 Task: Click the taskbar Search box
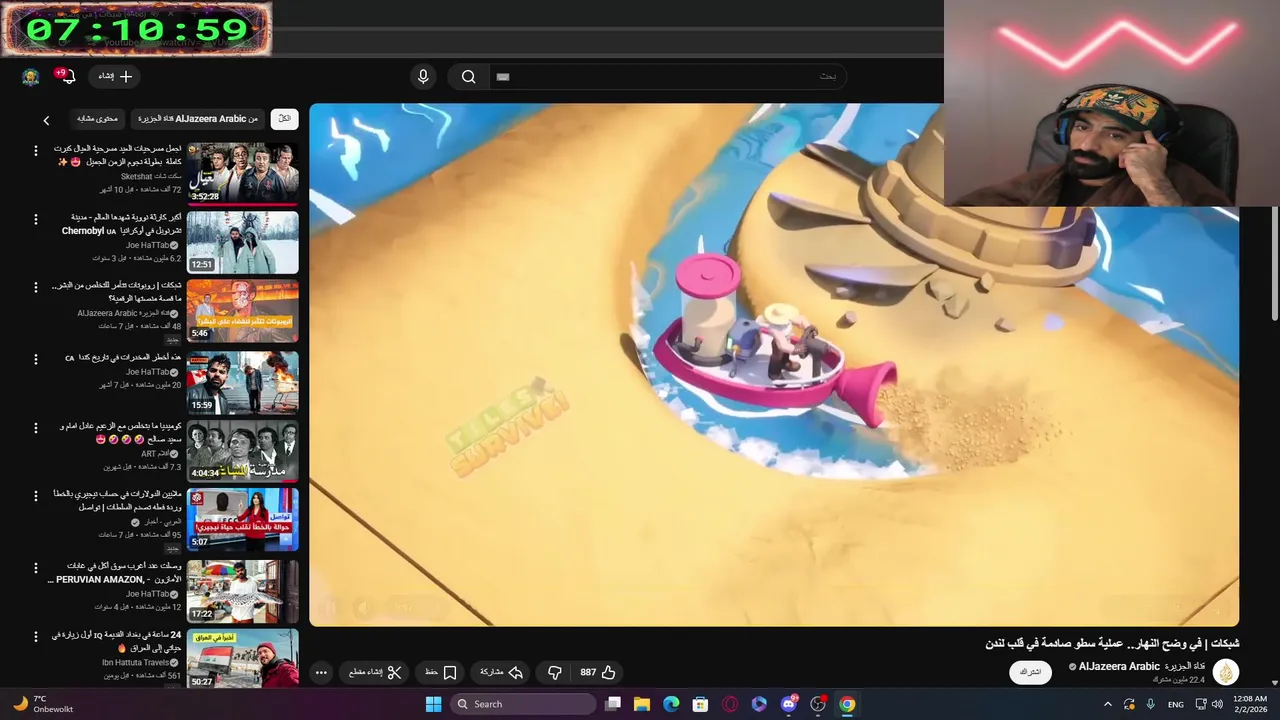coord(523,704)
